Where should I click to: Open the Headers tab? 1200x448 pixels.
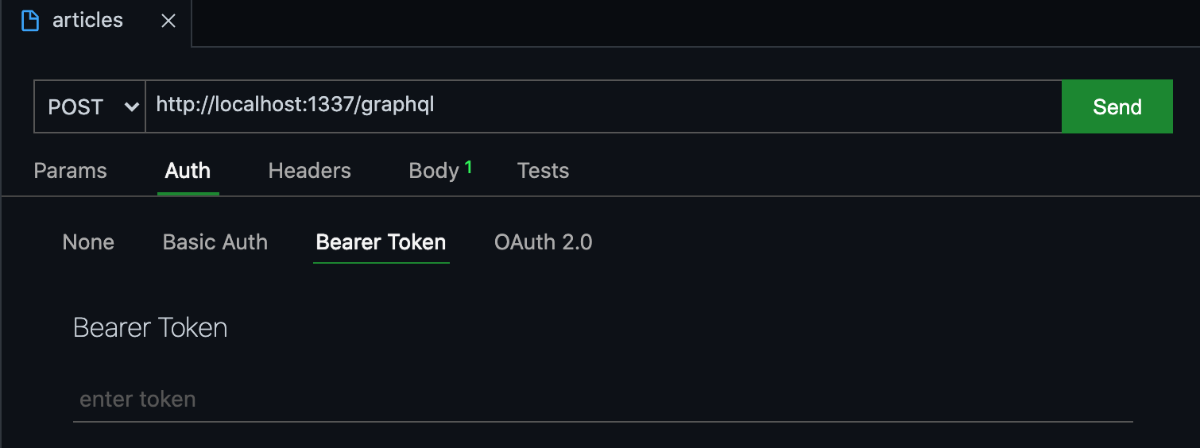(309, 171)
